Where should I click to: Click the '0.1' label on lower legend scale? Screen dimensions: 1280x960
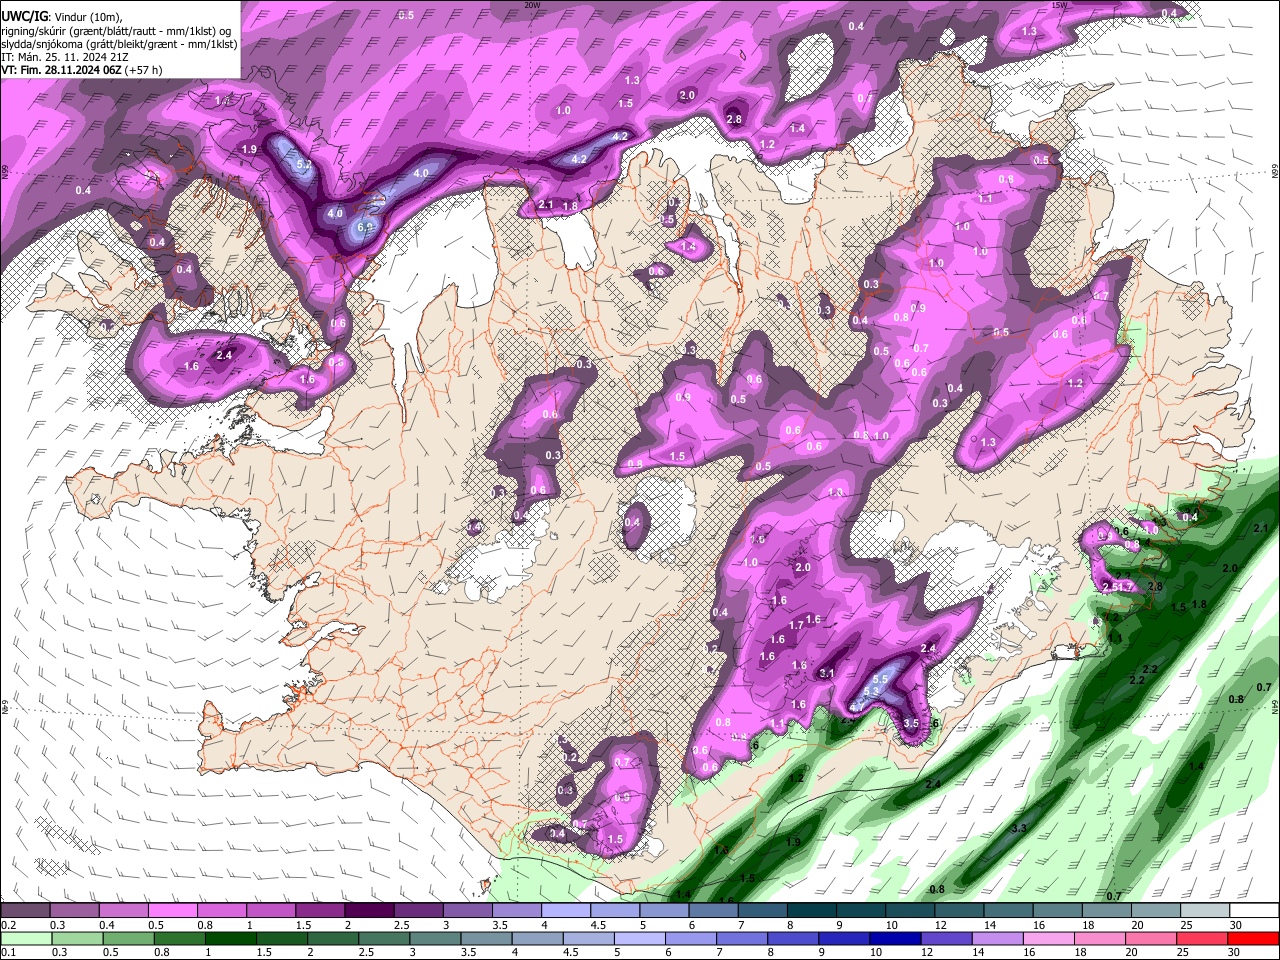8,952
